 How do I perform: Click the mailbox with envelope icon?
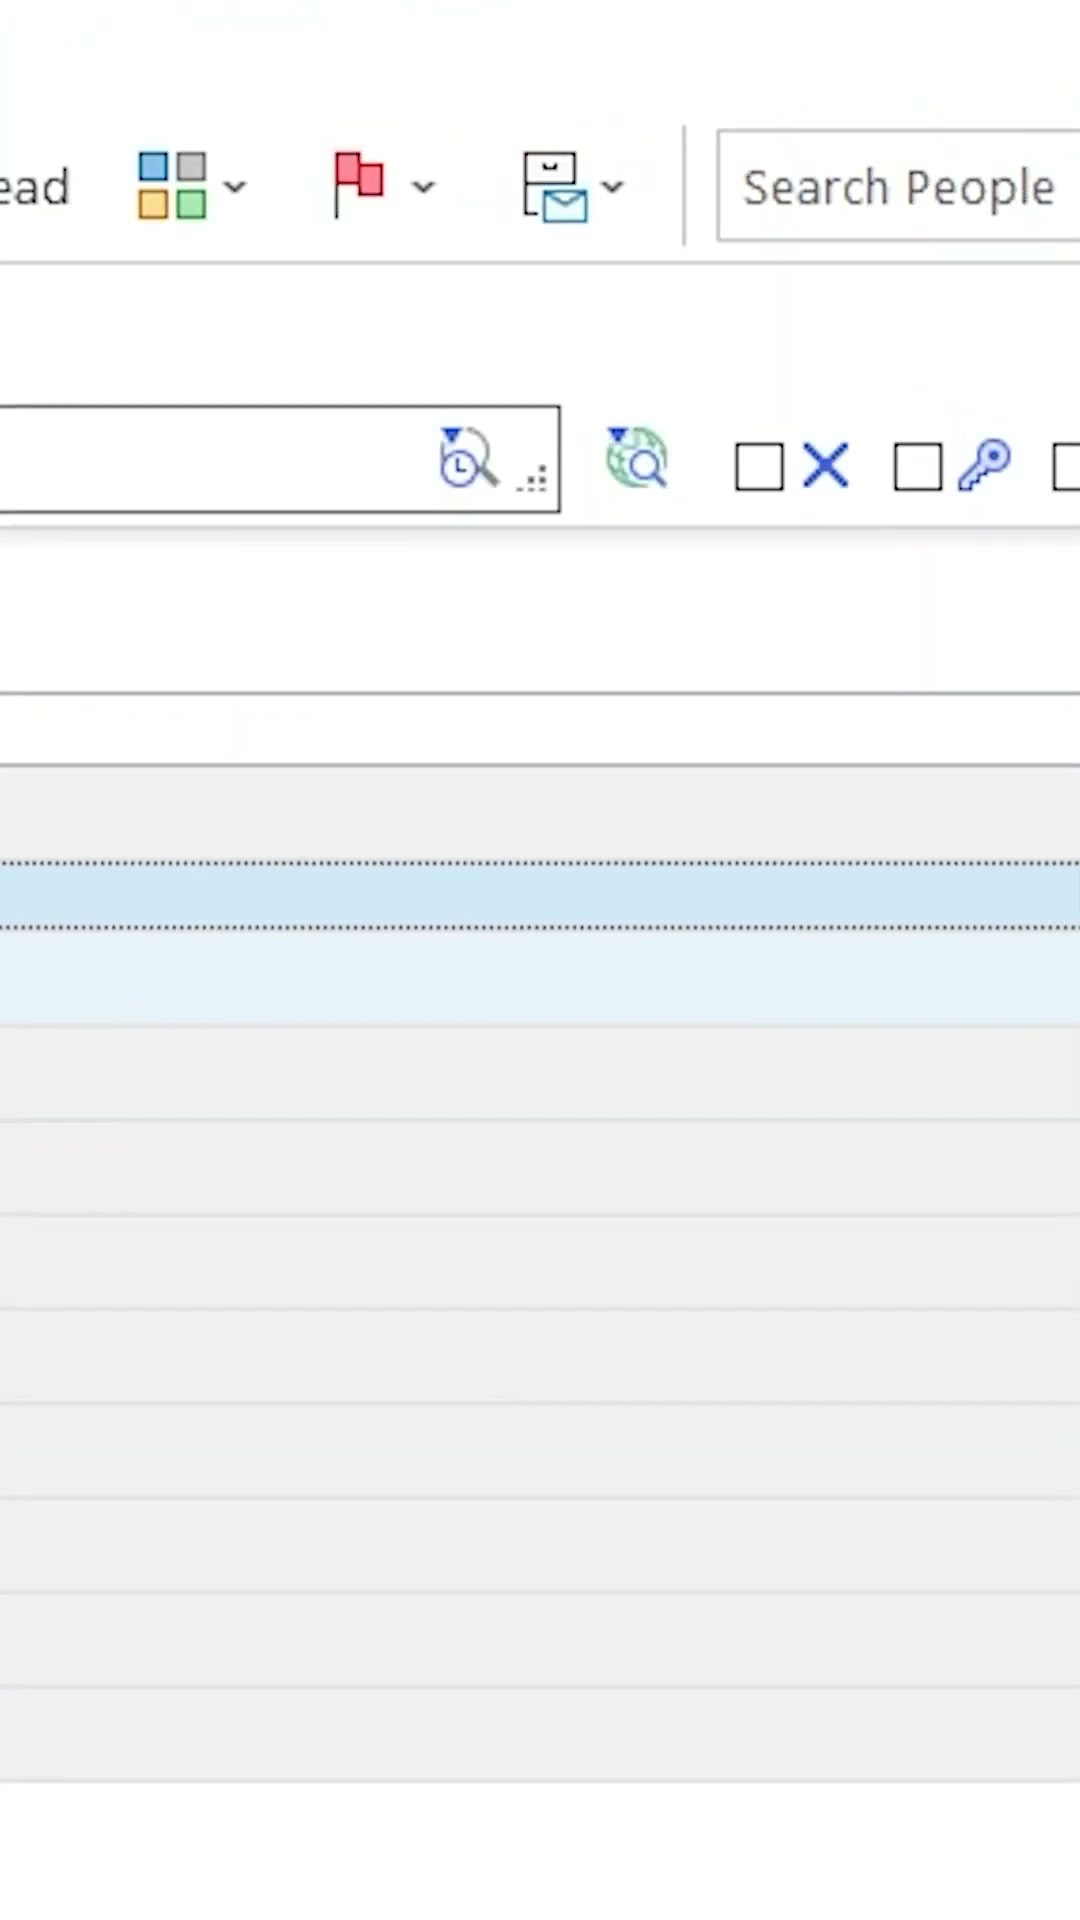pos(554,186)
